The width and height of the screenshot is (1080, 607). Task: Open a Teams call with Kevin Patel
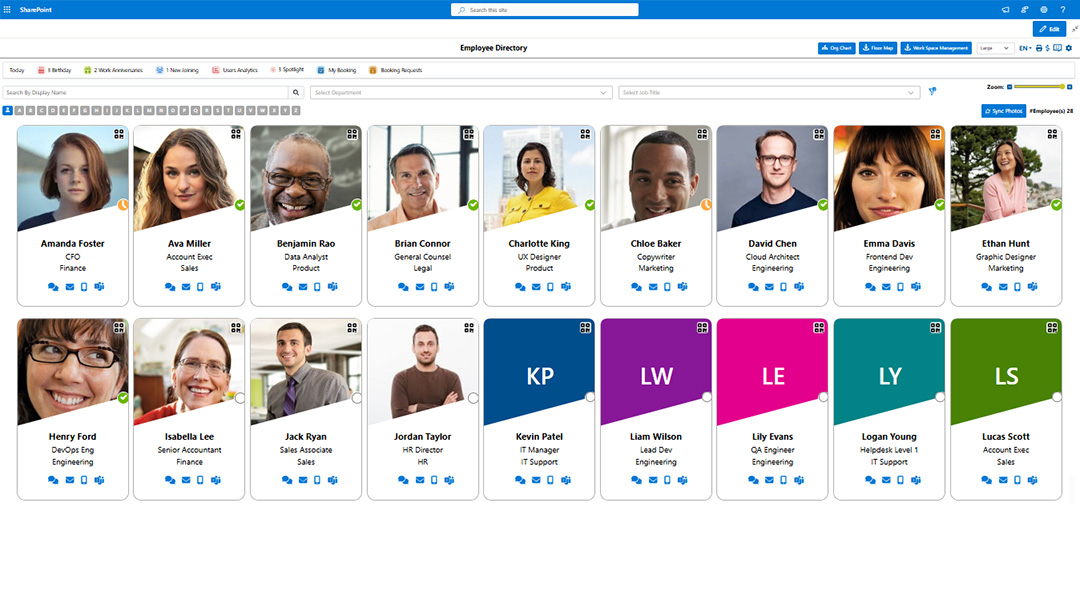click(567, 480)
